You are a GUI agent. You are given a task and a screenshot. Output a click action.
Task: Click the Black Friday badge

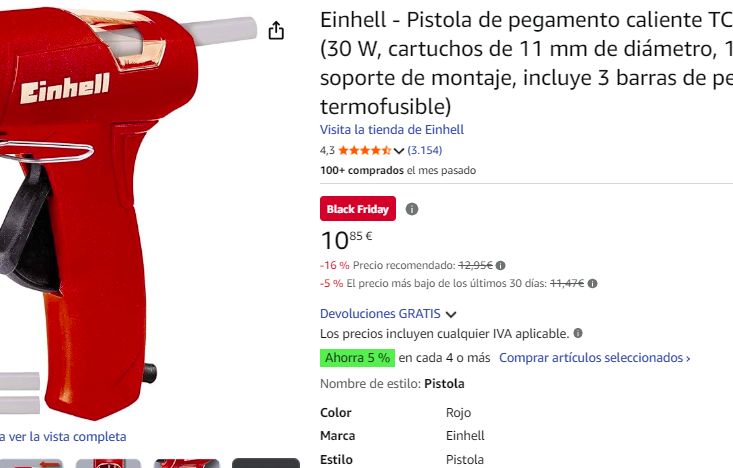(x=358, y=209)
